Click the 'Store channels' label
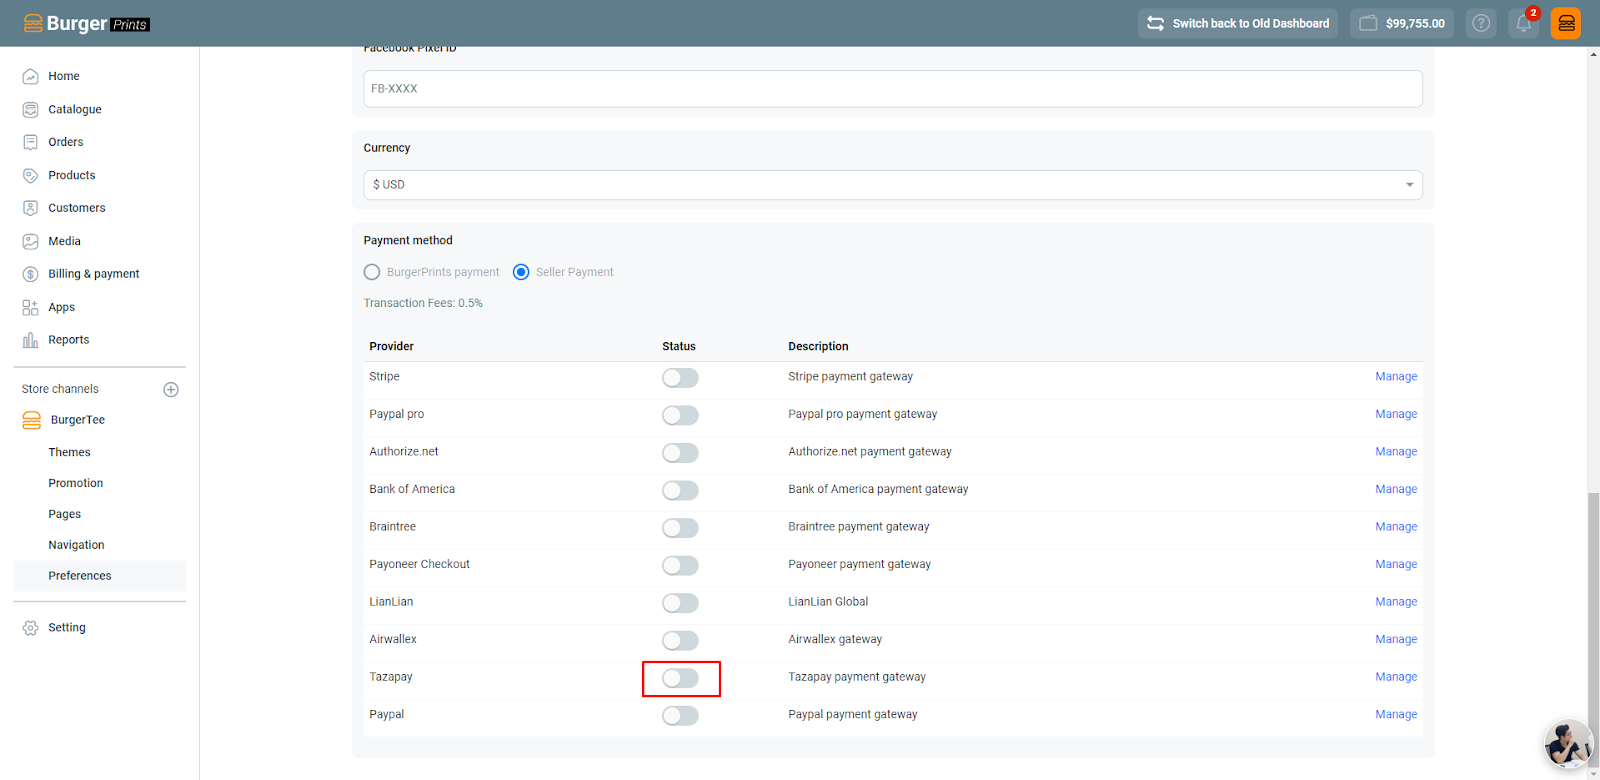The width and height of the screenshot is (1600, 780). pyautogui.click(x=60, y=389)
